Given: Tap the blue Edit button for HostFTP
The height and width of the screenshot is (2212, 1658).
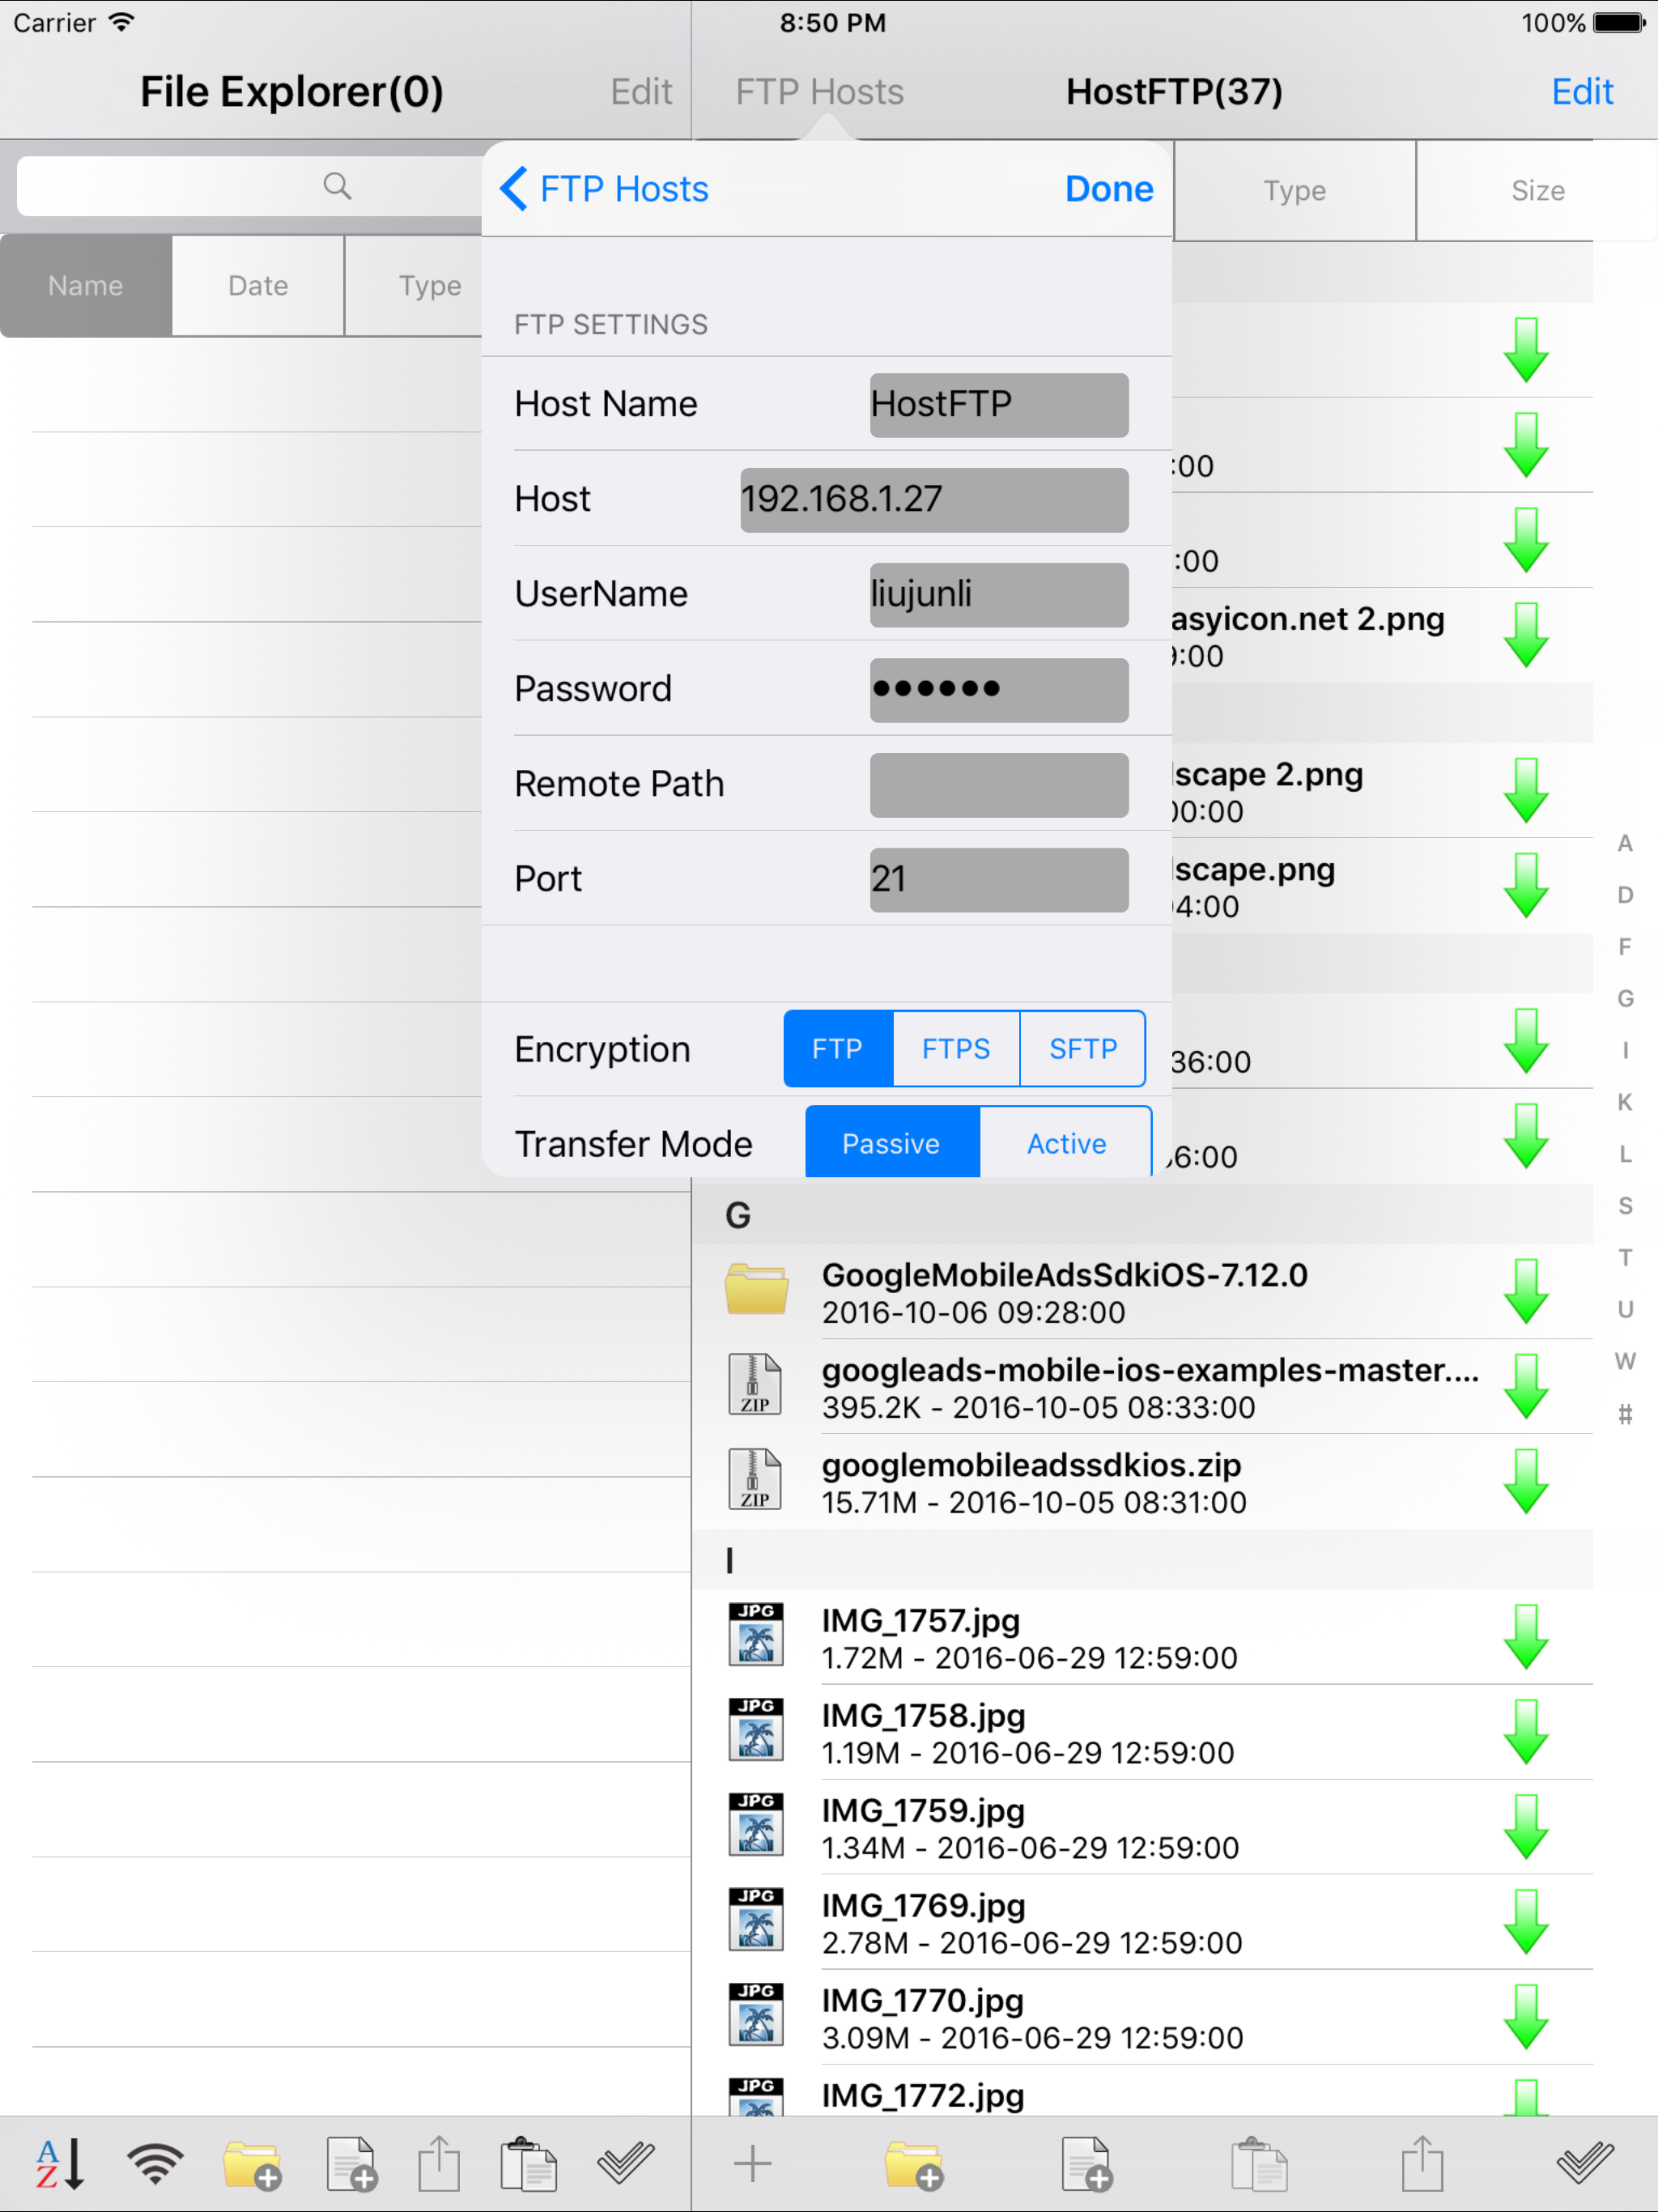Looking at the screenshot, I should click(1581, 92).
